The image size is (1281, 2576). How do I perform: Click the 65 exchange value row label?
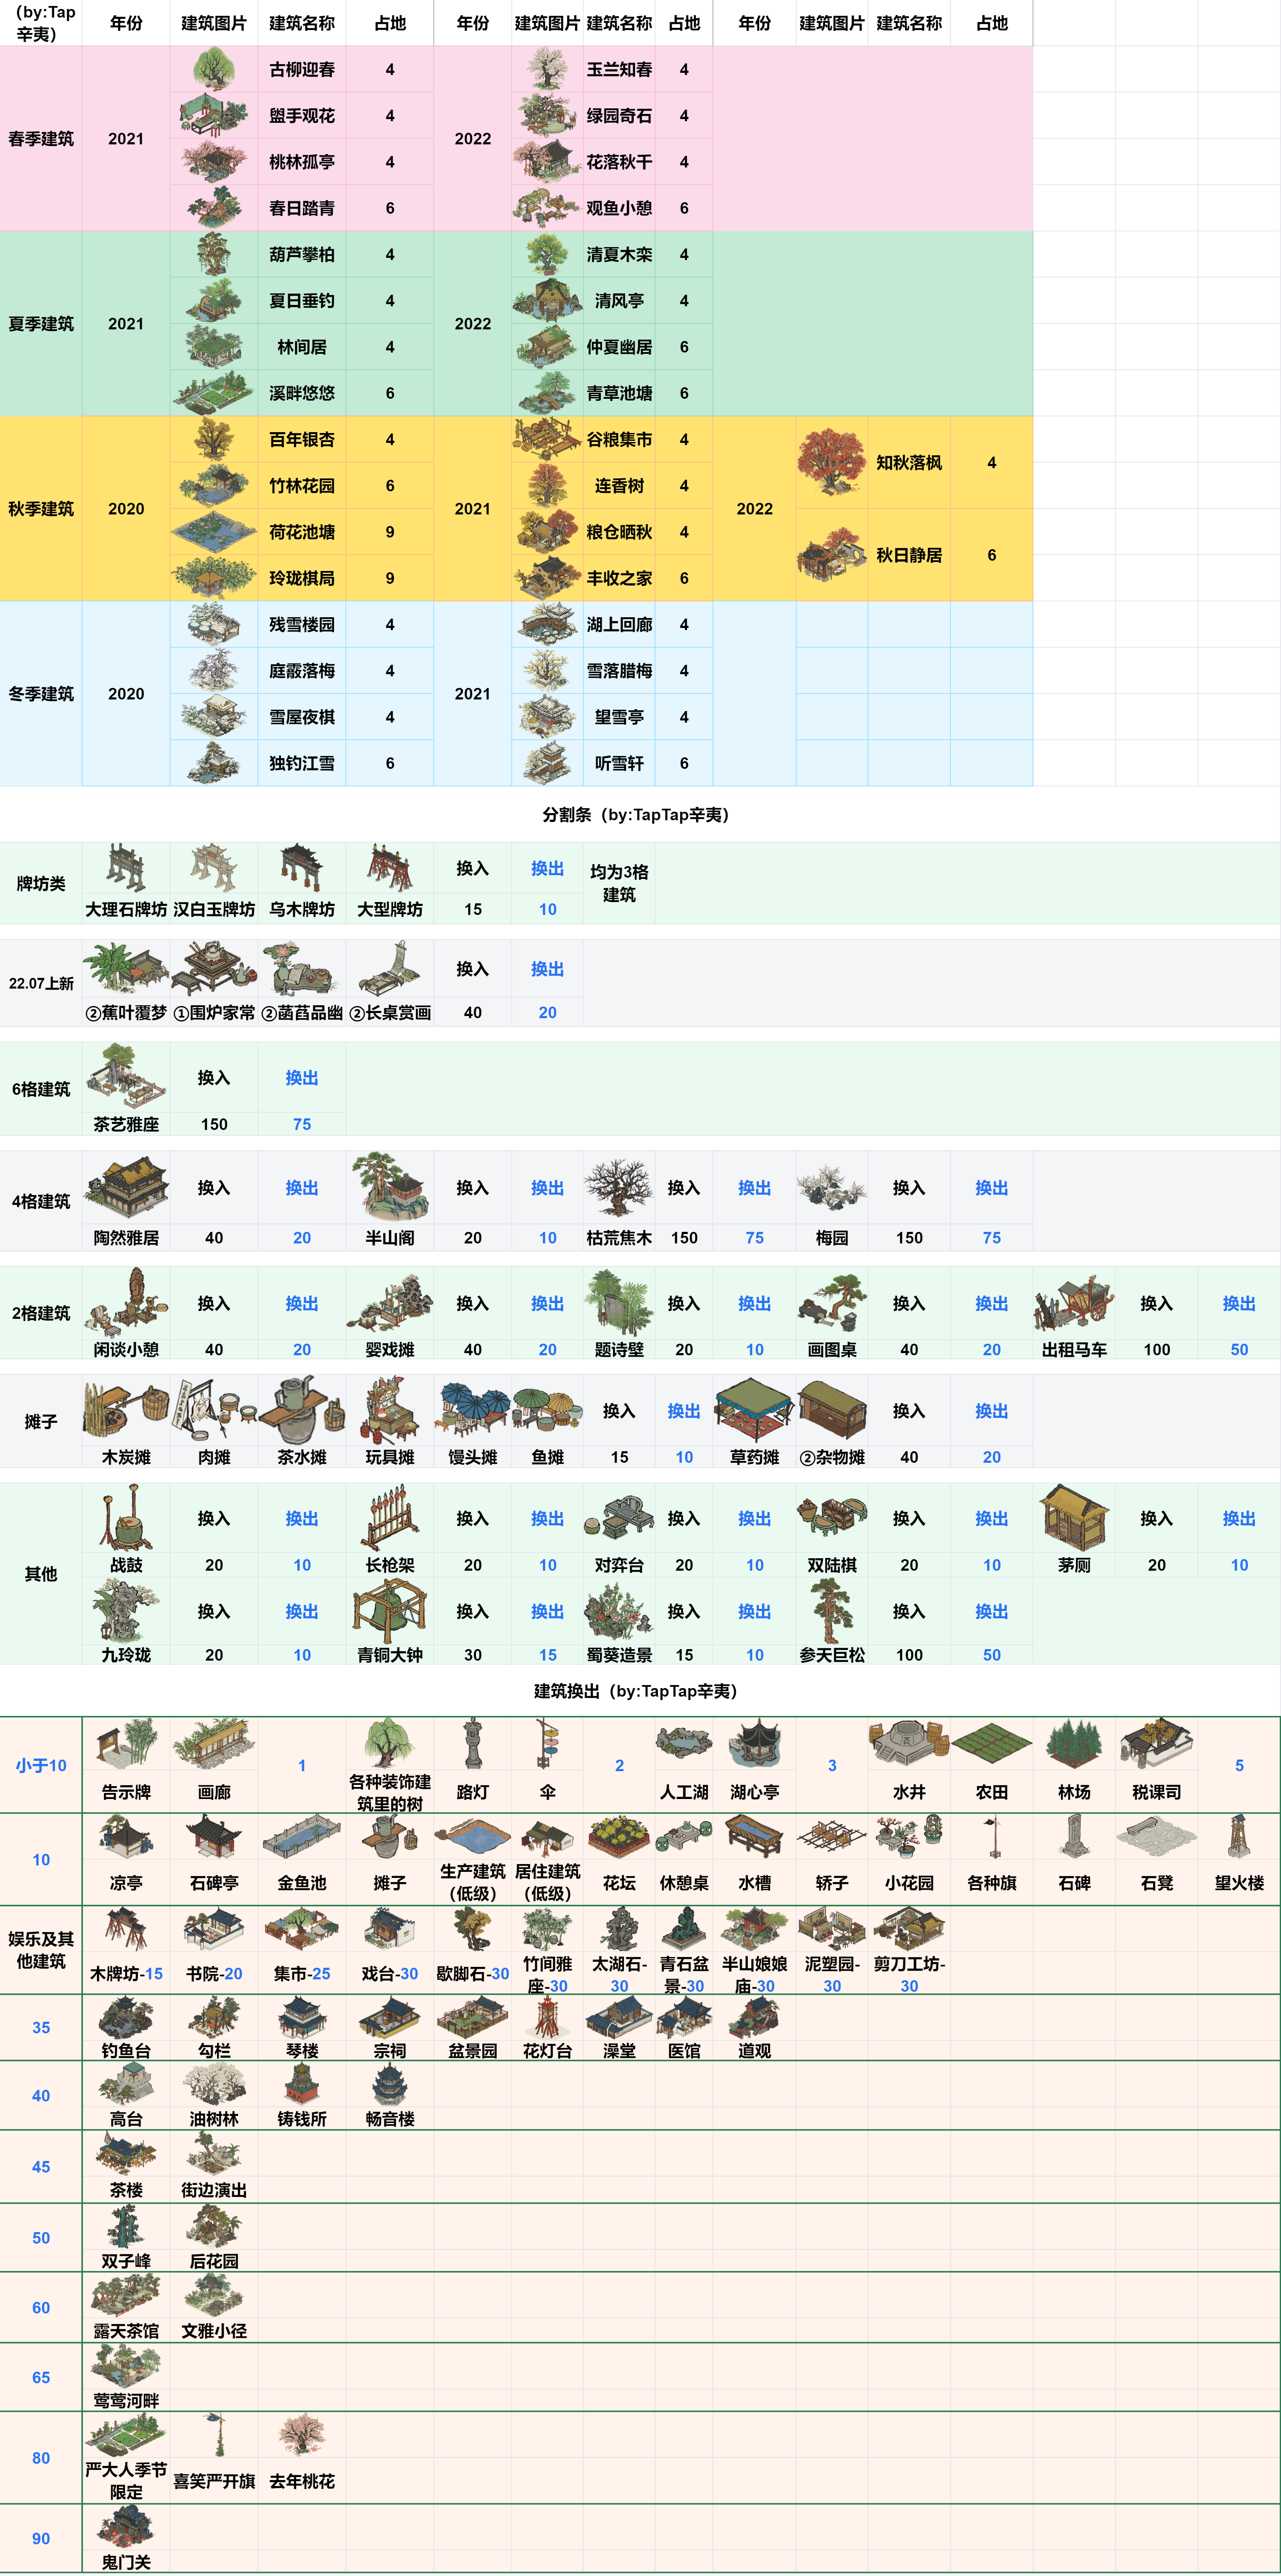point(41,2377)
